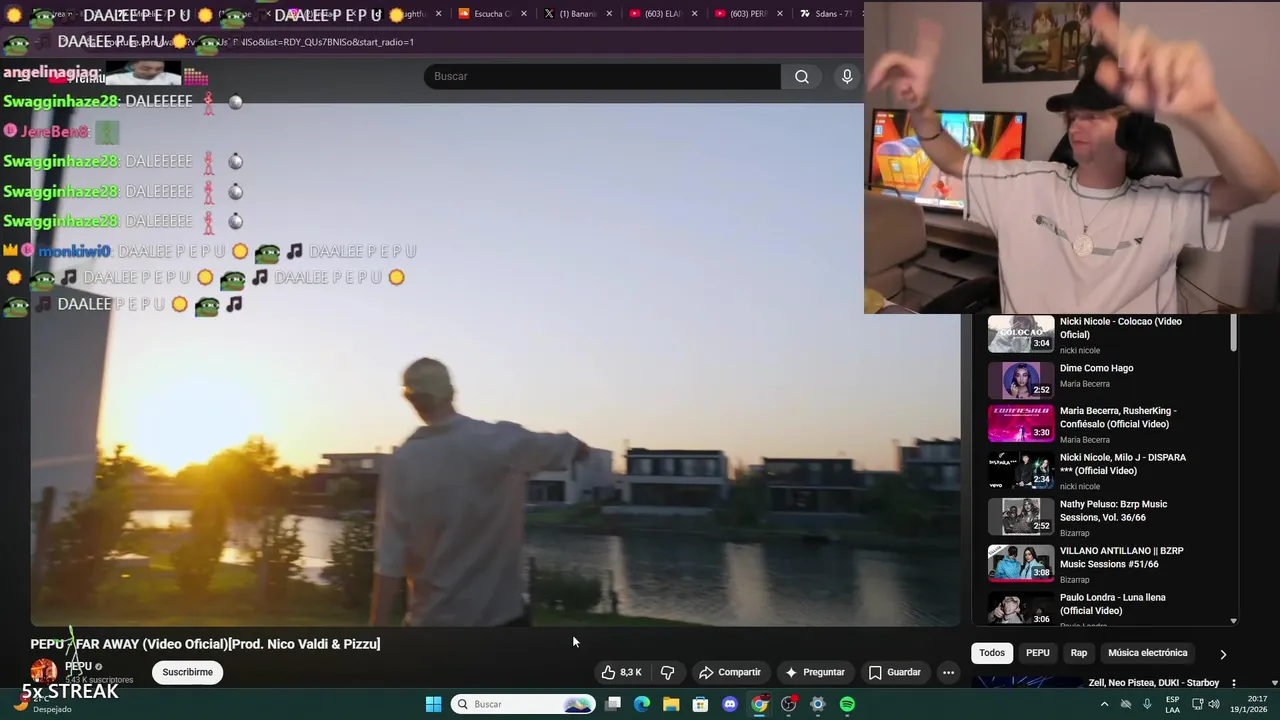Image resolution: width=1280 pixels, height=720 pixels.
Task: Click the YouTube Buscar search field
Action: pos(602,77)
